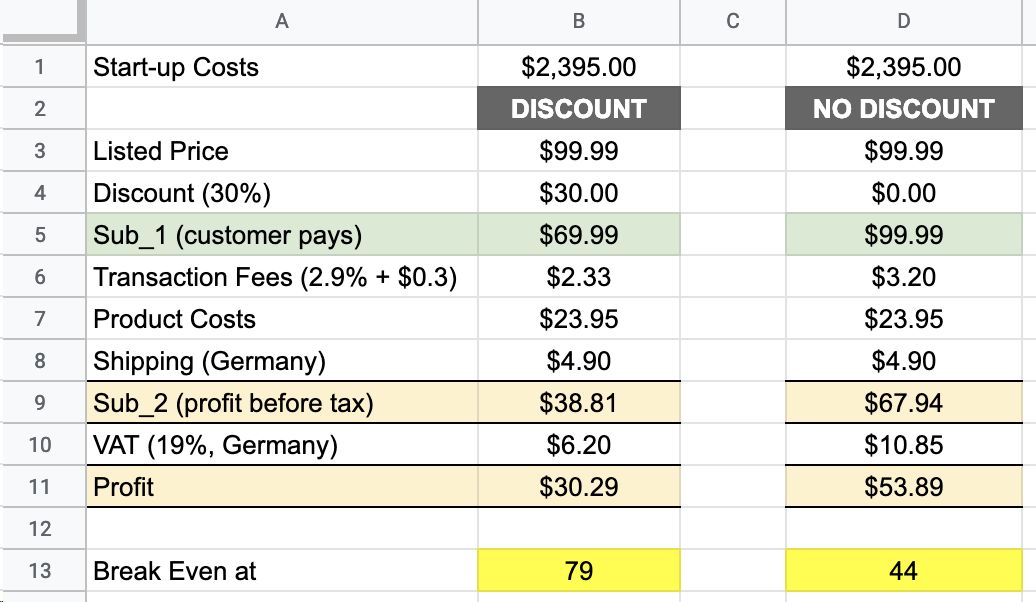Click the select-all corner box
Image resolution: width=1036 pixels, height=602 pixels.
click(x=42, y=21)
